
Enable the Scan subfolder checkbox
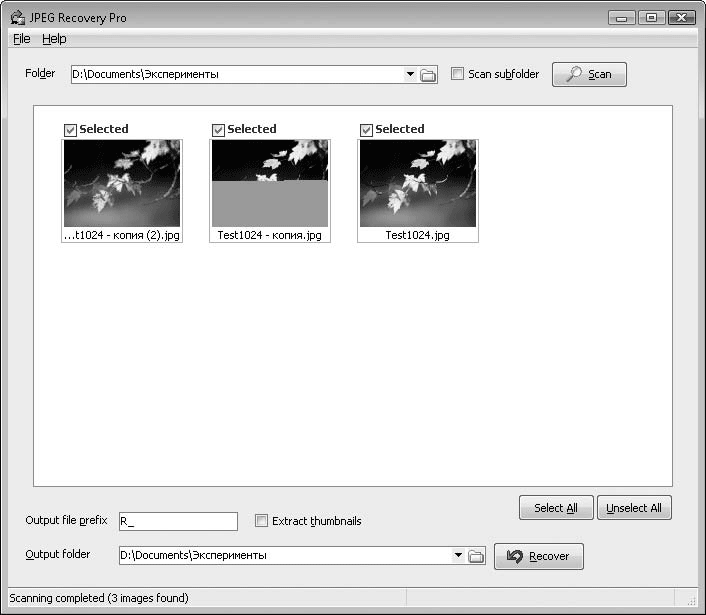click(457, 74)
